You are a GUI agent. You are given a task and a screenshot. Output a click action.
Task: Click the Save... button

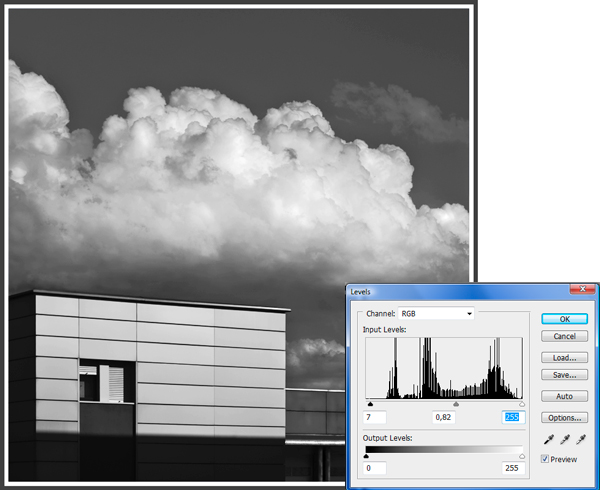564,375
